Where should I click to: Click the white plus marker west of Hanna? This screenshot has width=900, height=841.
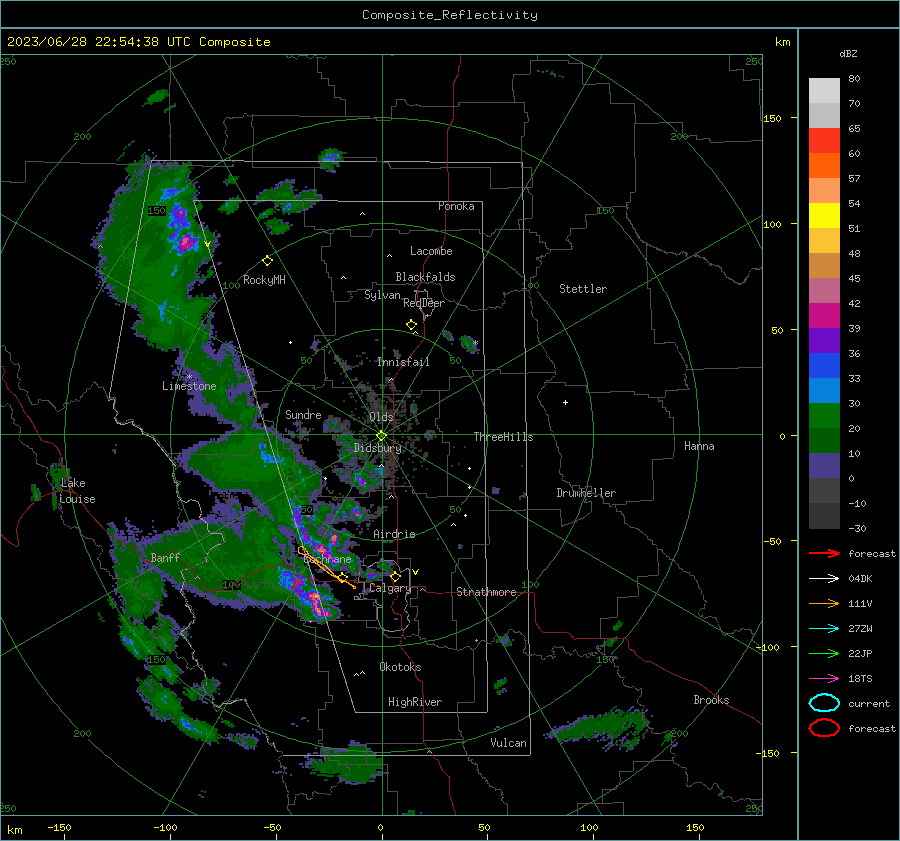pos(565,402)
